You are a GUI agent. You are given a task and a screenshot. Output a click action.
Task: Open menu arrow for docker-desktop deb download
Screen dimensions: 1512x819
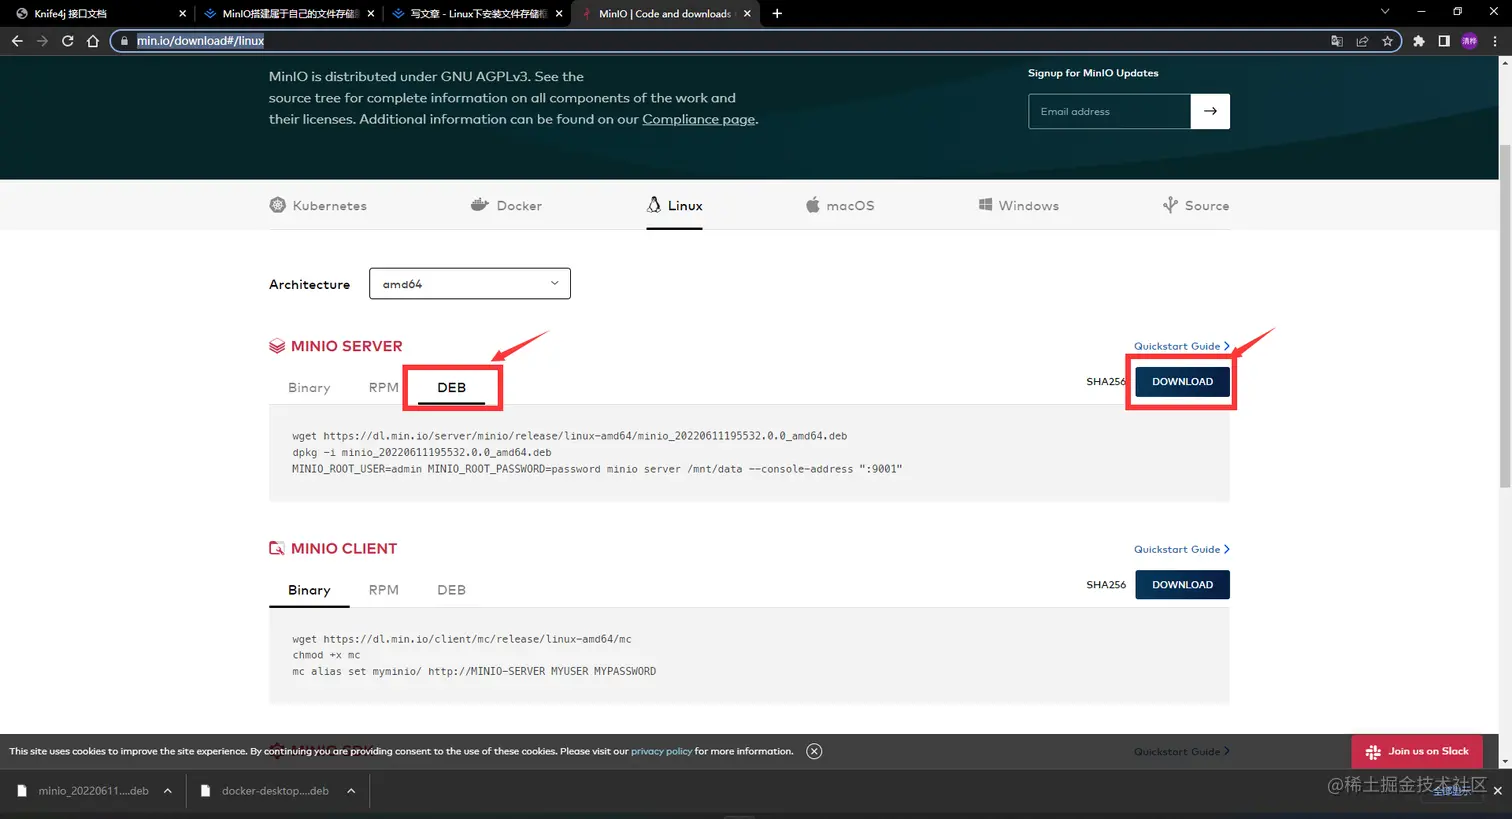[x=351, y=791]
